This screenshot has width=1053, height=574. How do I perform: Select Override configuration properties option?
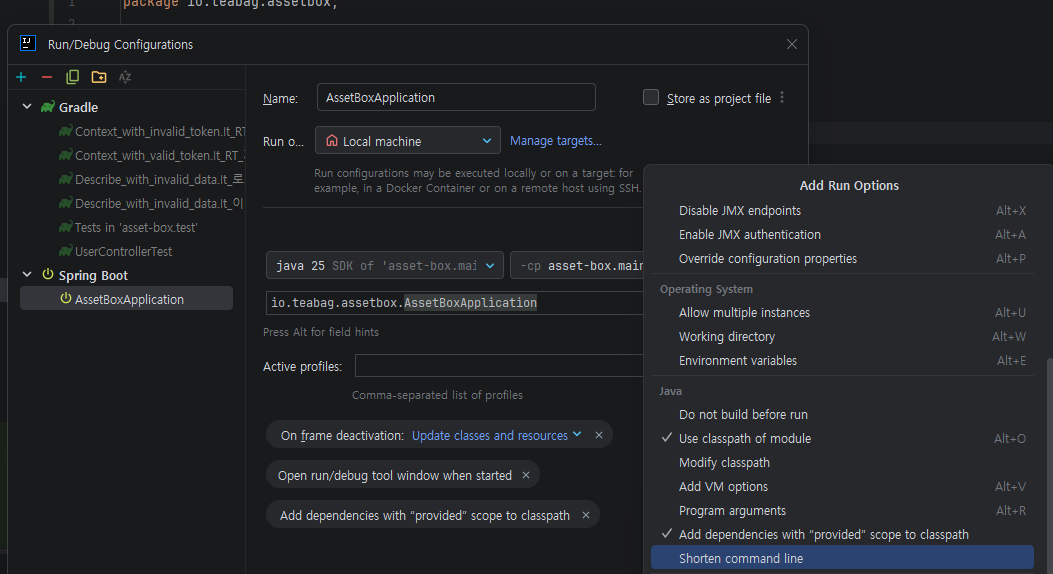[842, 259]
